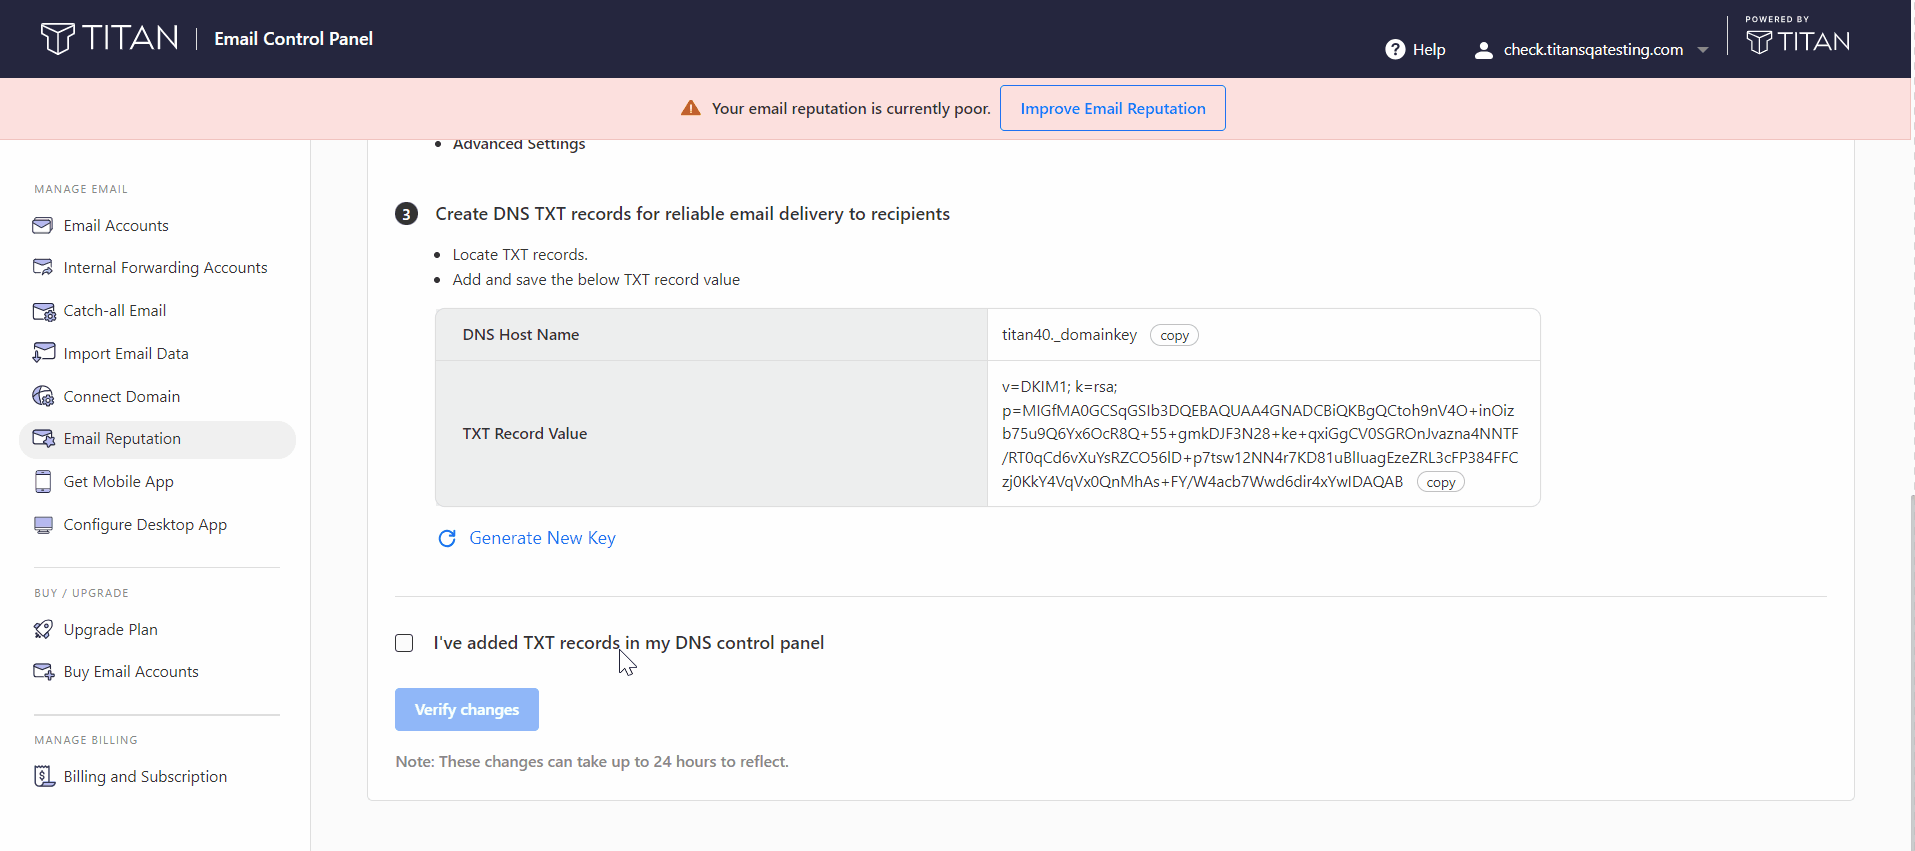Click the Buy Email Accounts icon
This screenshot has width=1915, height=851.
pyautogui.click(x=43, y=672)
